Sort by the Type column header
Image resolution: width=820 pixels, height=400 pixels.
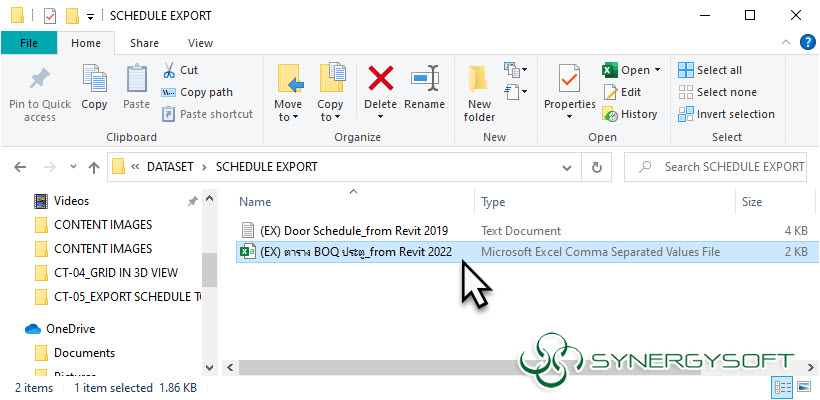(493, 202)
